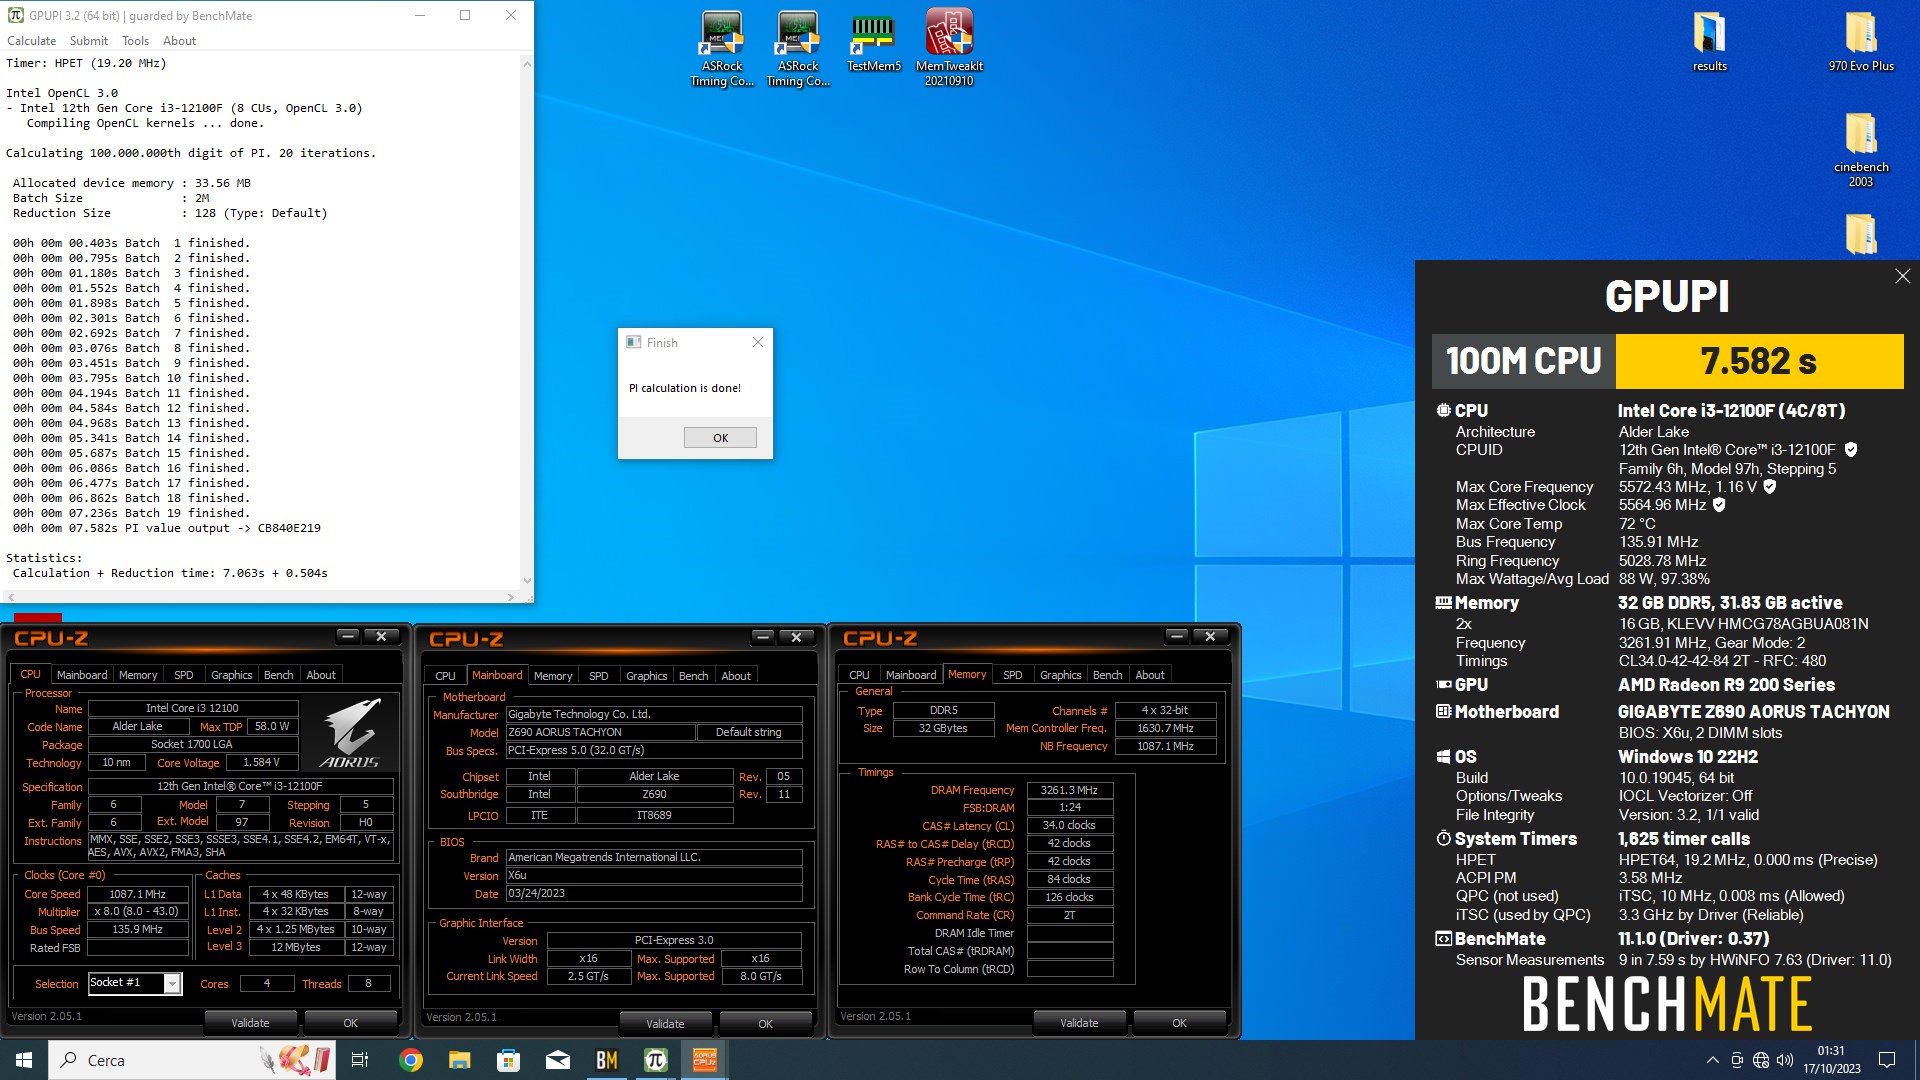
Task: Open CPU tab in right CPU-Z window
Action: click(859, 675)
